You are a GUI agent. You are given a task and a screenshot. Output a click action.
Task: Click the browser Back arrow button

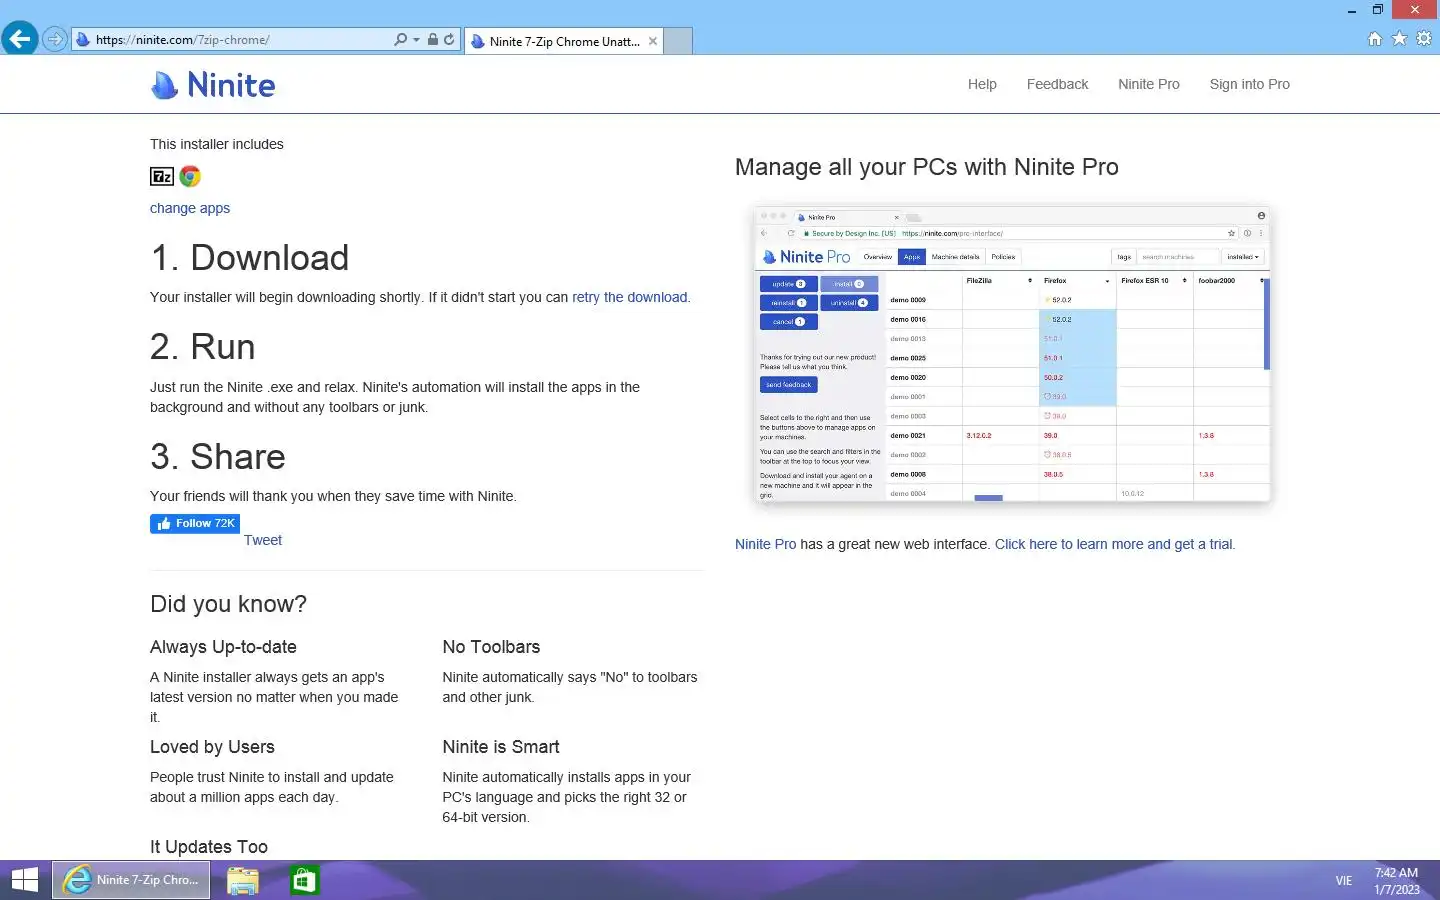[x=20, y=40]
